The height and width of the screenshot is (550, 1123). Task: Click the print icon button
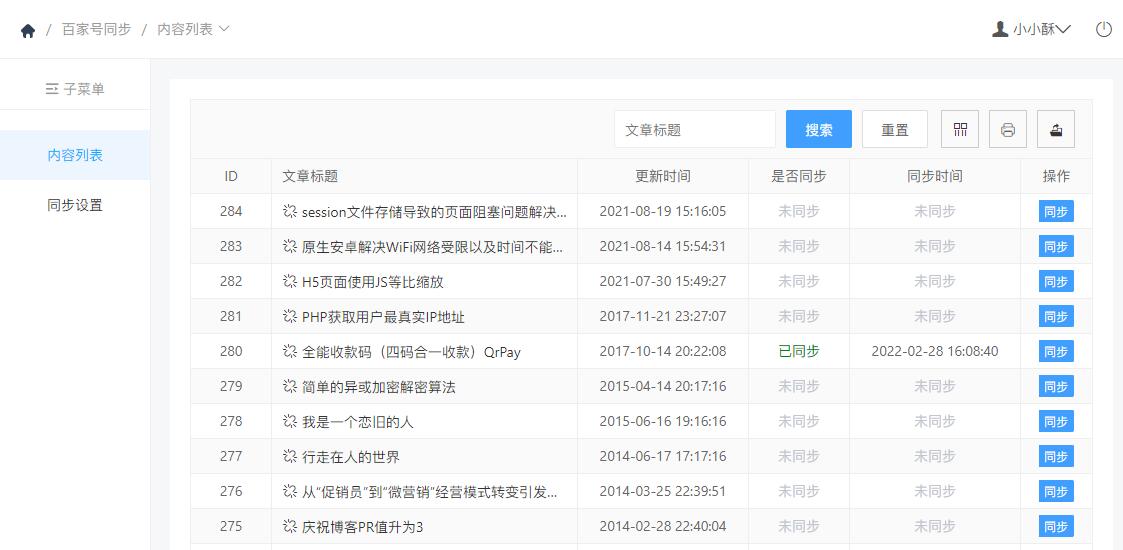1008,130
